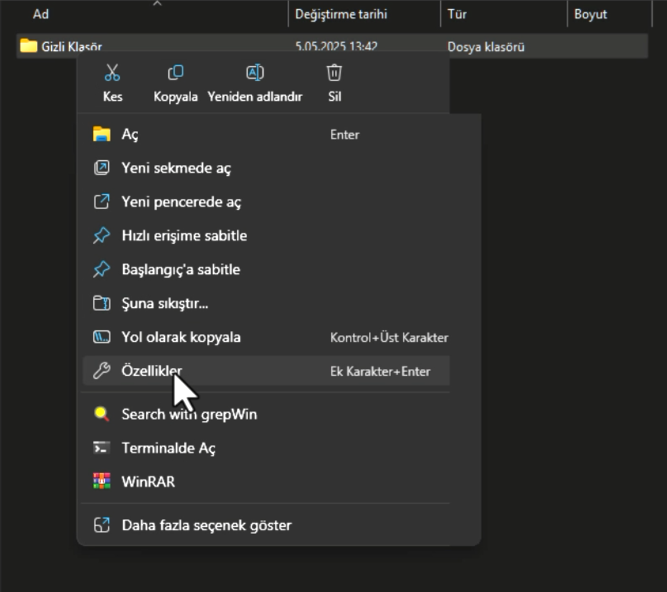Select Yol olarak kopyala entry
The width and height of the screenshot is (667, 592).
[180, 337]
